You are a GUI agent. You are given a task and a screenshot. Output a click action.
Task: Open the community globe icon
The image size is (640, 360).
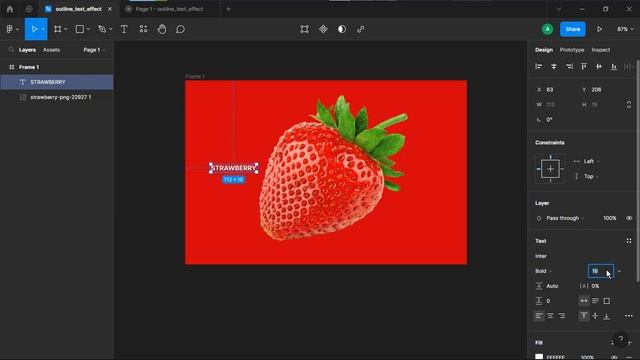tap(29, 9)
